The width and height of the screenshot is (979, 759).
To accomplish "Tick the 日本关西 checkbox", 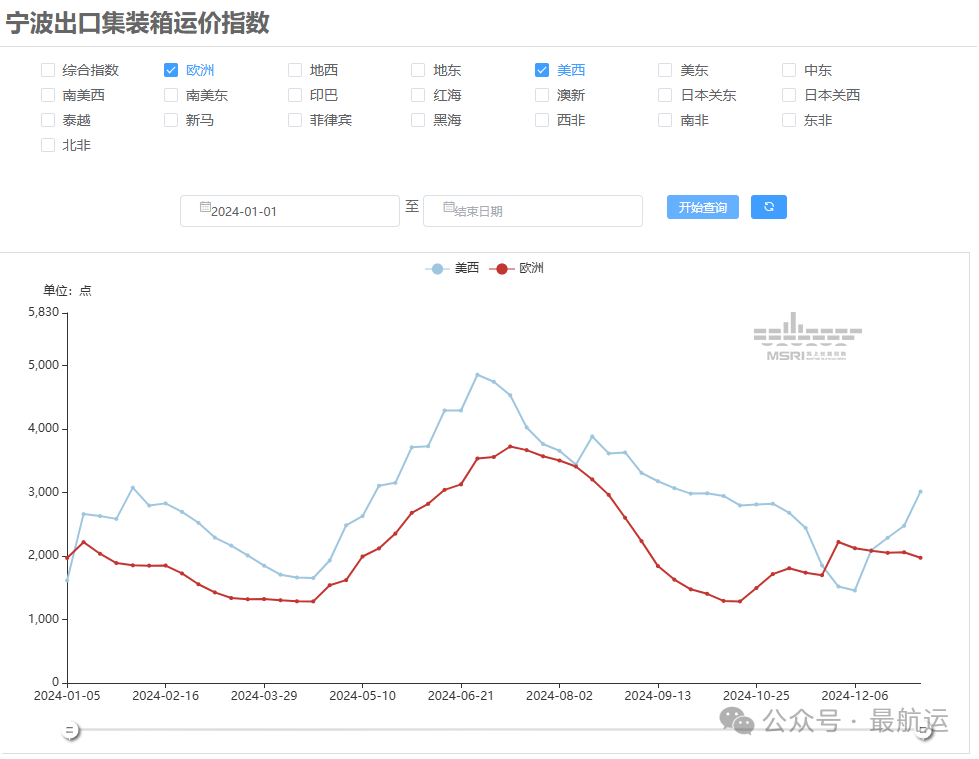I will (789, 95).
